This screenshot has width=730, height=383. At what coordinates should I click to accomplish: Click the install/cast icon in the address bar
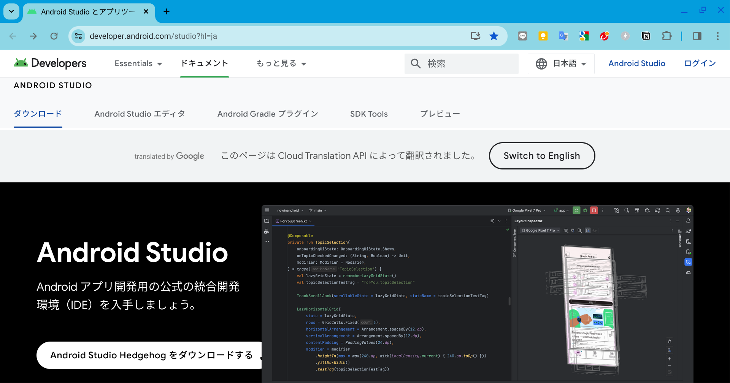475,36
